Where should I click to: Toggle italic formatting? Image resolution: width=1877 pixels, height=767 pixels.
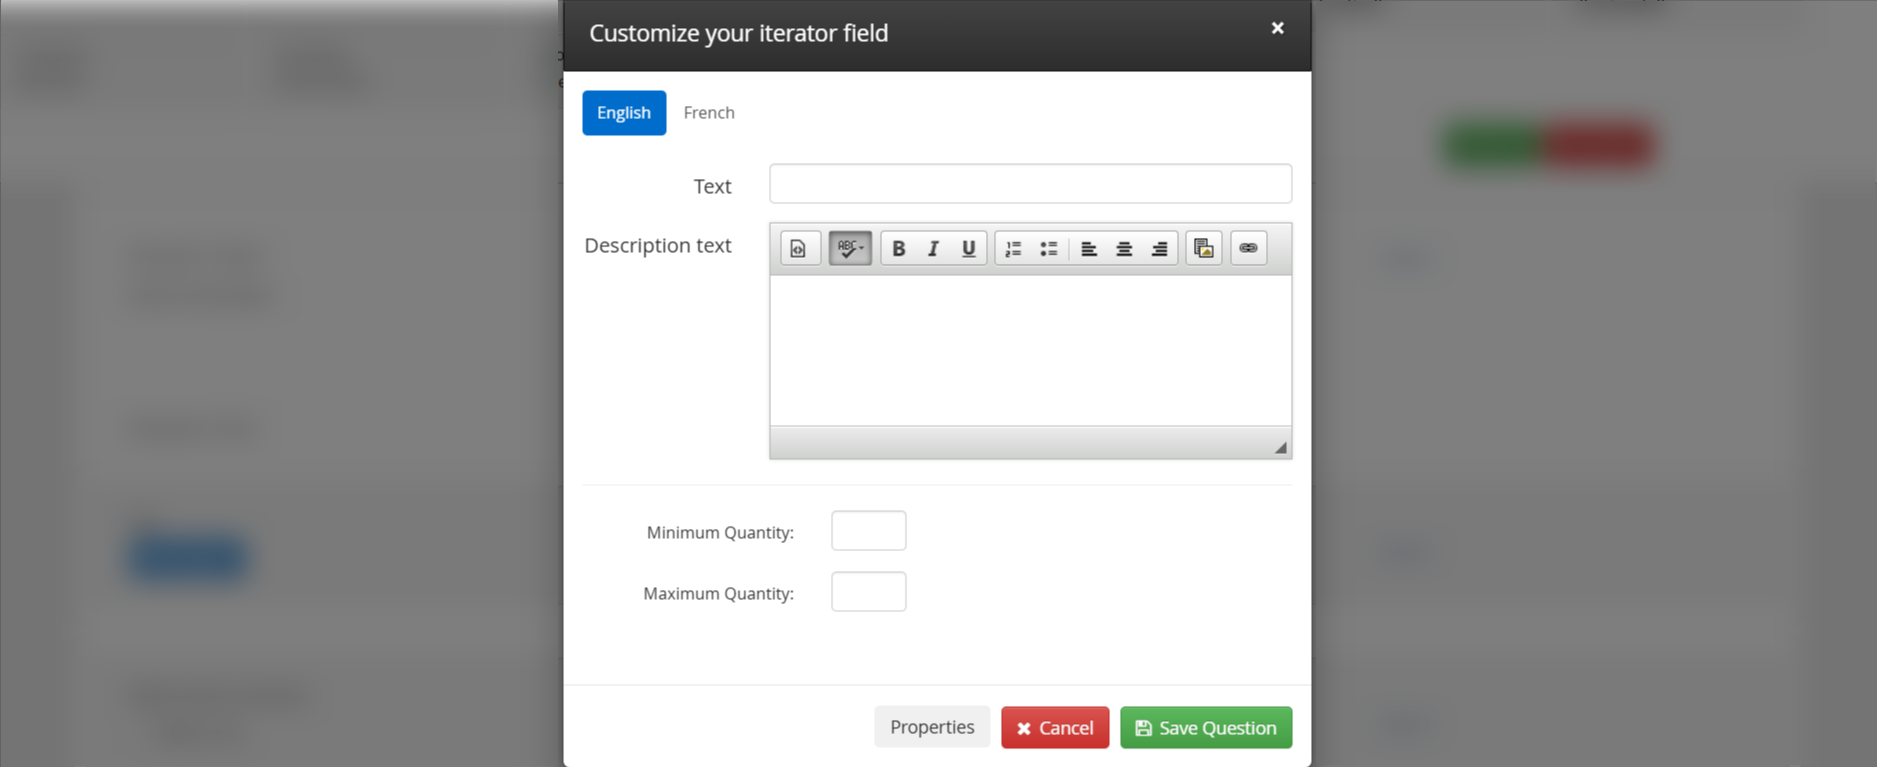coord(933,248)
